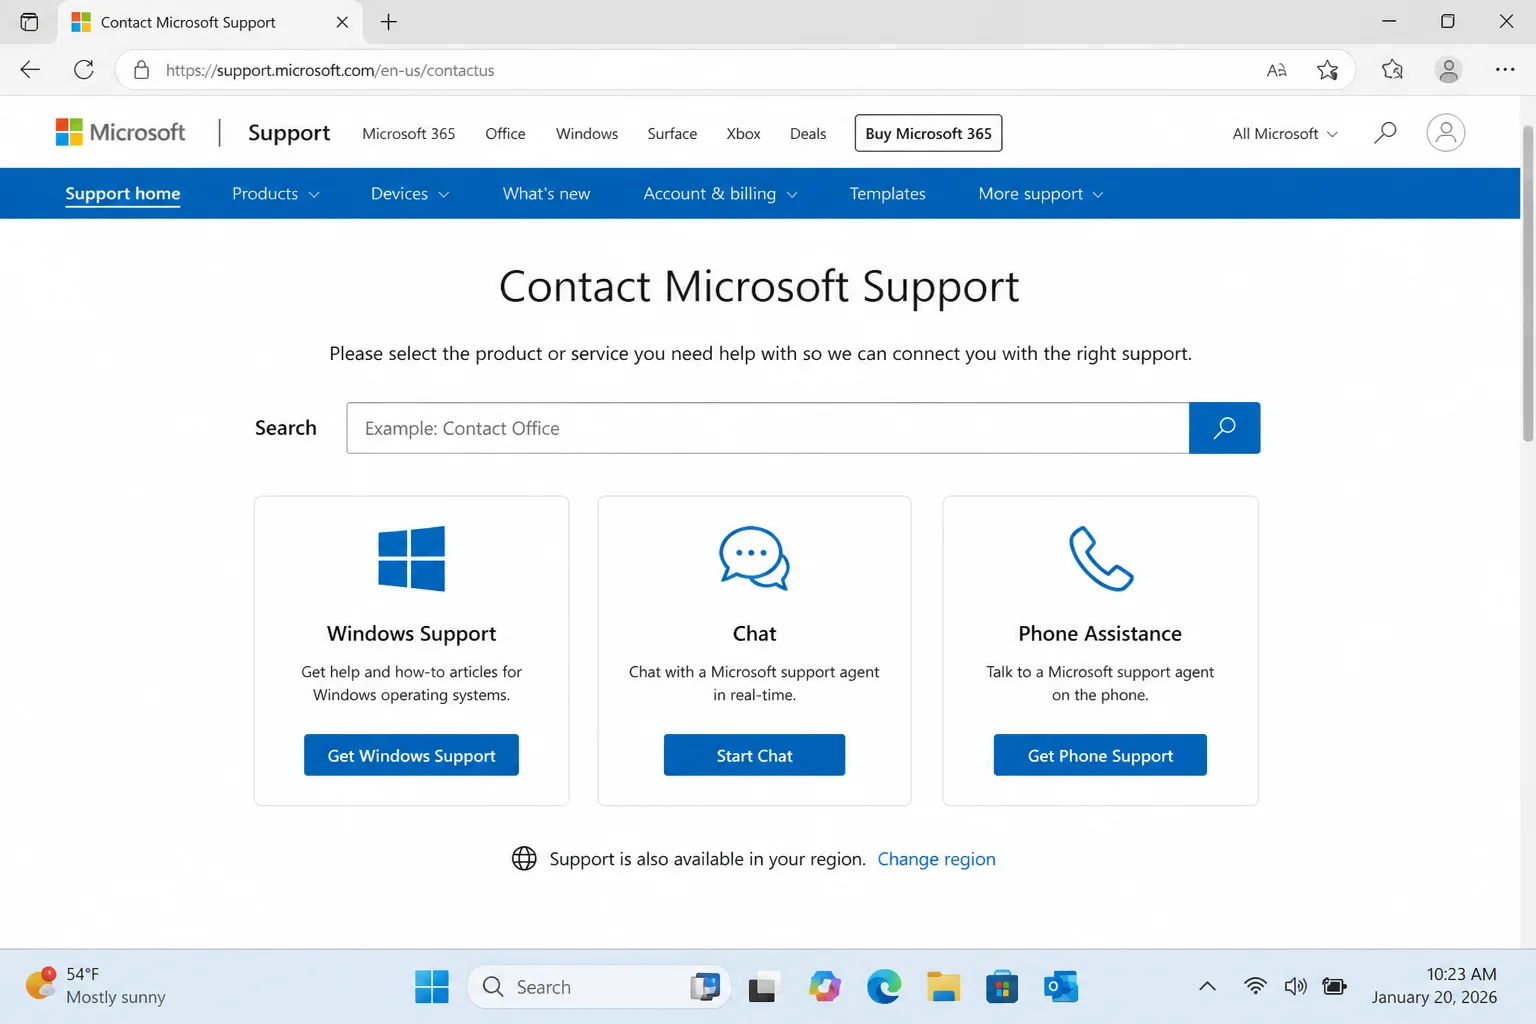Open the Windows nav link
Viewport: 1536px width, 1024px height.
point(587,133)
